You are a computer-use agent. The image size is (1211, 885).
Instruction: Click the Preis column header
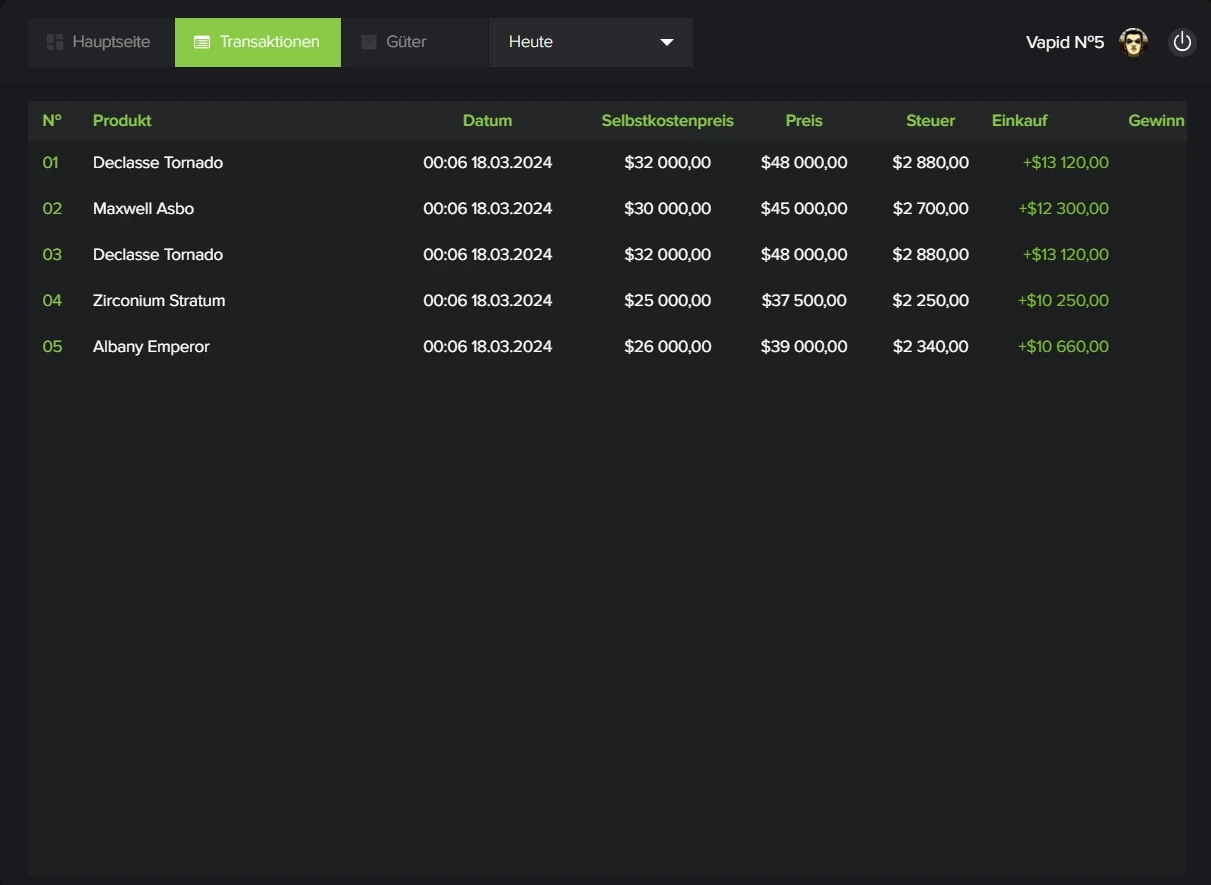coord(804,120)
